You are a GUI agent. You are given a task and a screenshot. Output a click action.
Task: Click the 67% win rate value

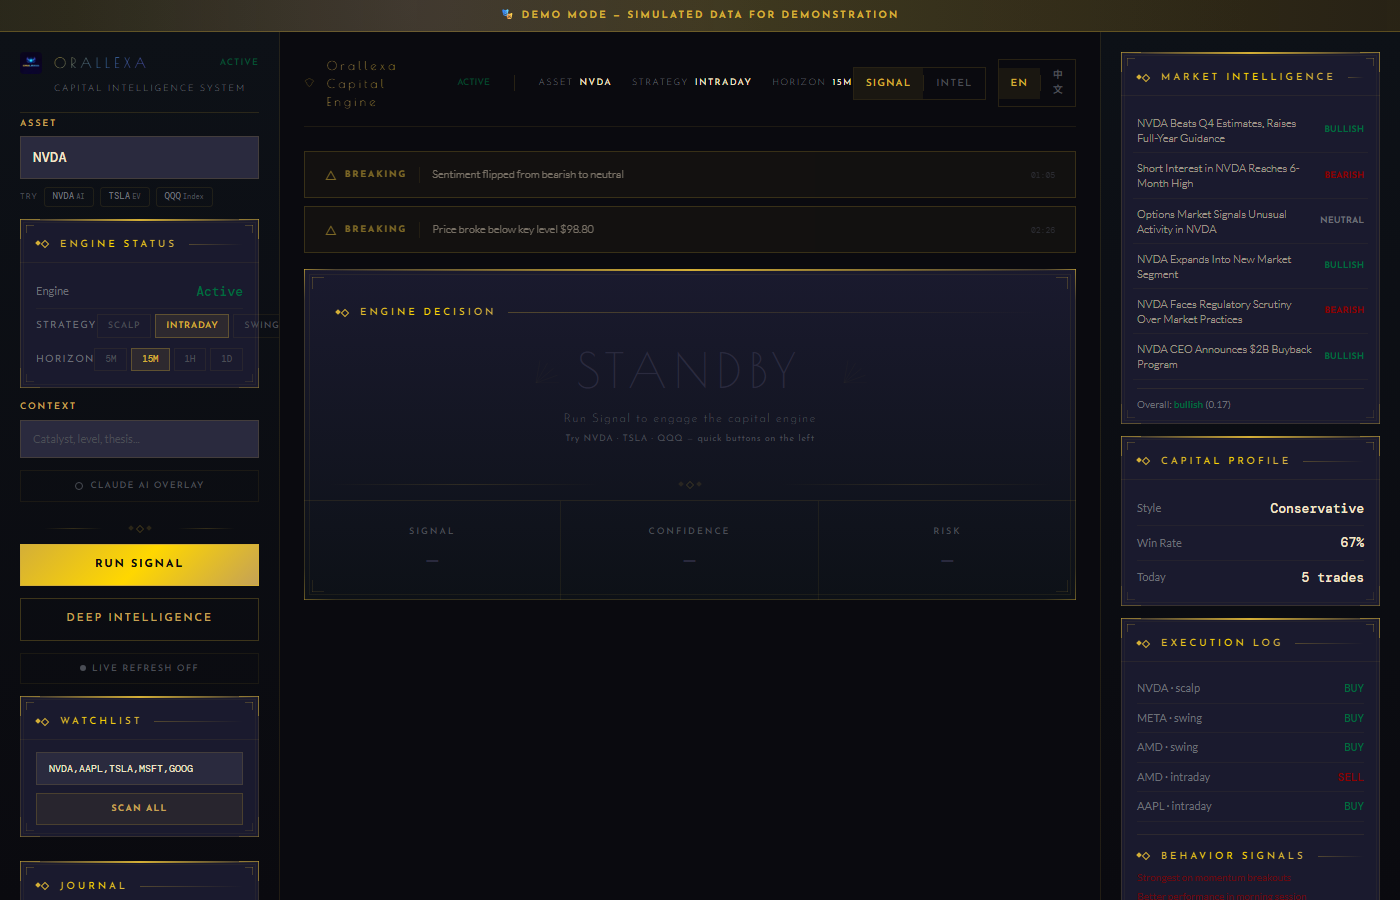tap(1352, 543)
